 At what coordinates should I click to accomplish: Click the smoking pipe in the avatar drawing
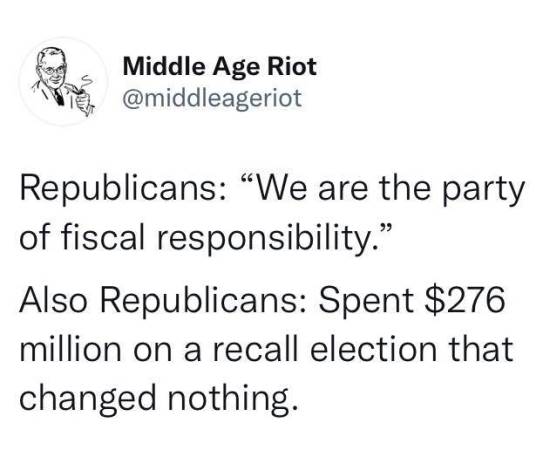[74, 90]
